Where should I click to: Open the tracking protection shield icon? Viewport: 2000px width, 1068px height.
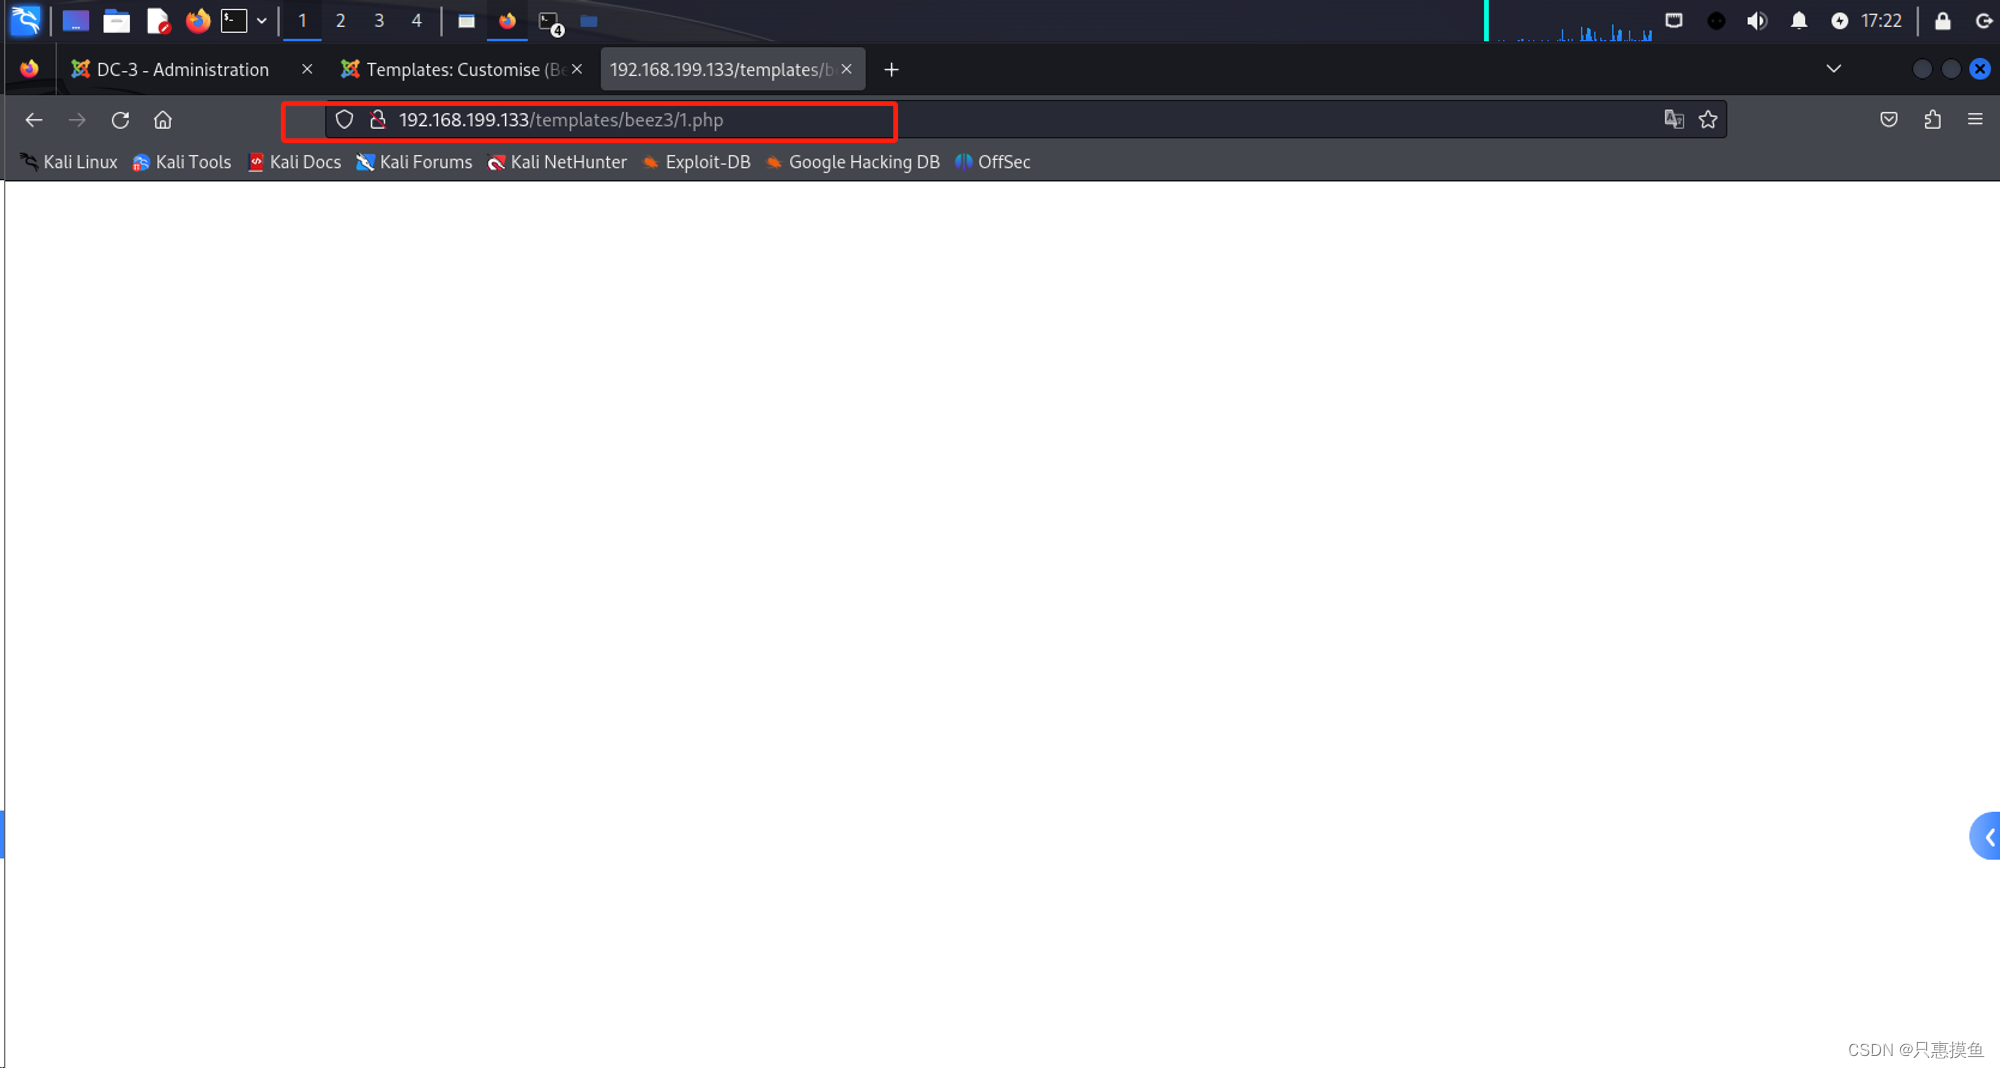click(x=344, y=120)
